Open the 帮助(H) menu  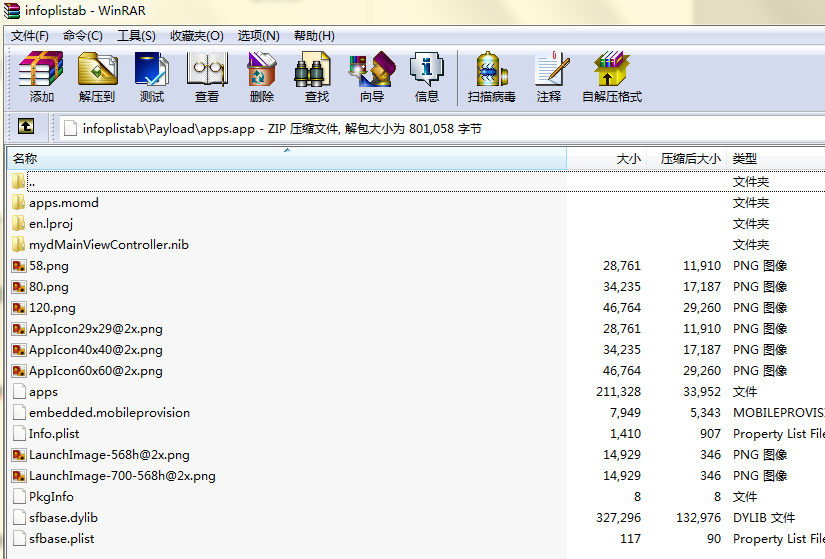(x=314, y=36)
